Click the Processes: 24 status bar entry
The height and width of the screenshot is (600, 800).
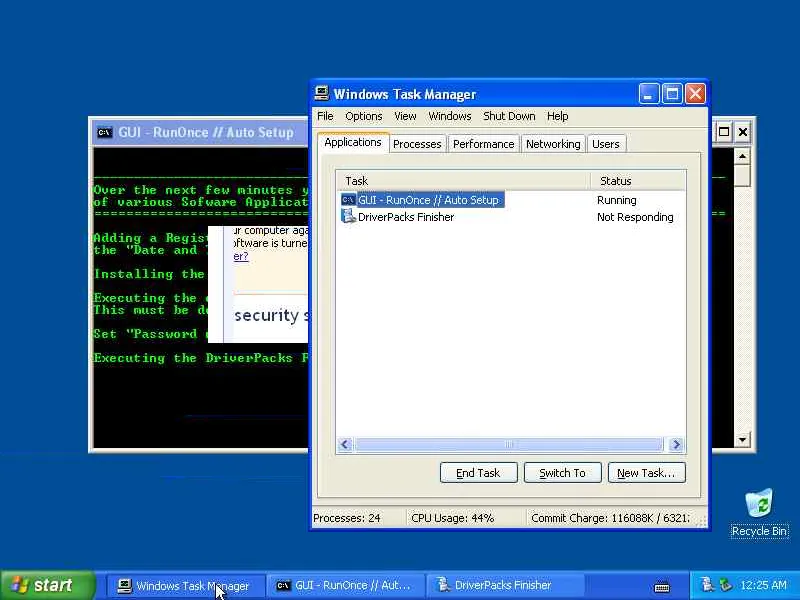pyautogui.click(x=347, y=518)
